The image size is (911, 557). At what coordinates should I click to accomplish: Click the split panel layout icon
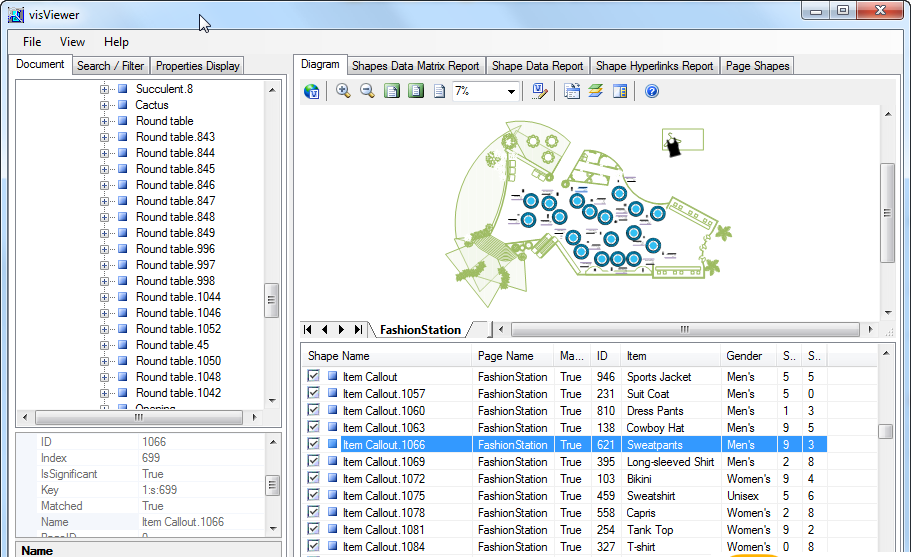pos(620,91)
